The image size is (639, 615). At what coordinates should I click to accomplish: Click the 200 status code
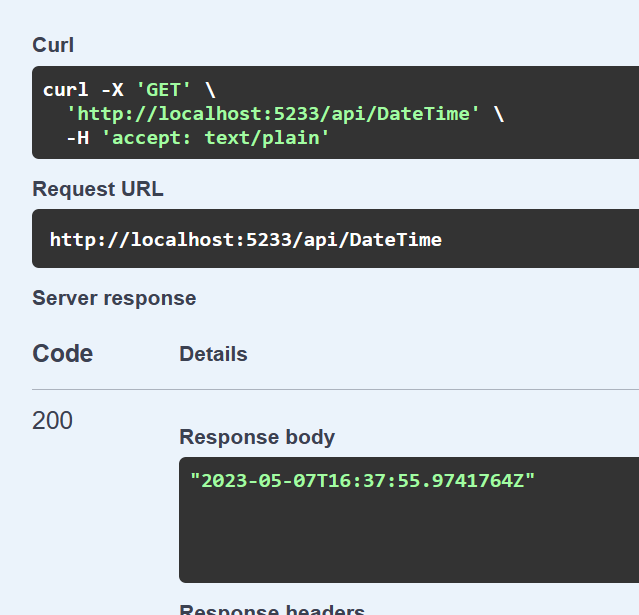pos(52,421)
